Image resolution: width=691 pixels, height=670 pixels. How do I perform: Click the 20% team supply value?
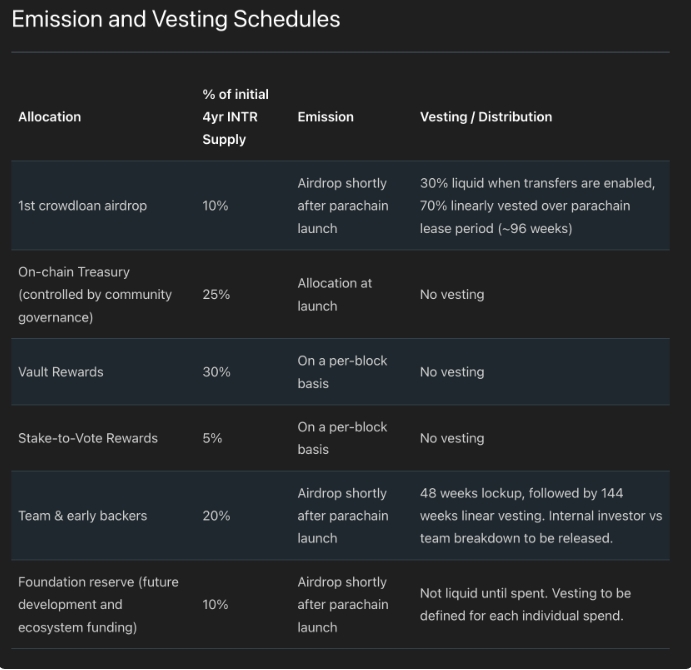coord(216,516)
